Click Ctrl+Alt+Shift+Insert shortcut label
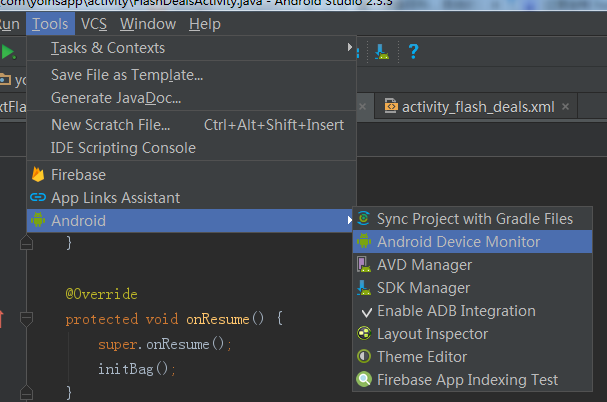 point(274,125)
